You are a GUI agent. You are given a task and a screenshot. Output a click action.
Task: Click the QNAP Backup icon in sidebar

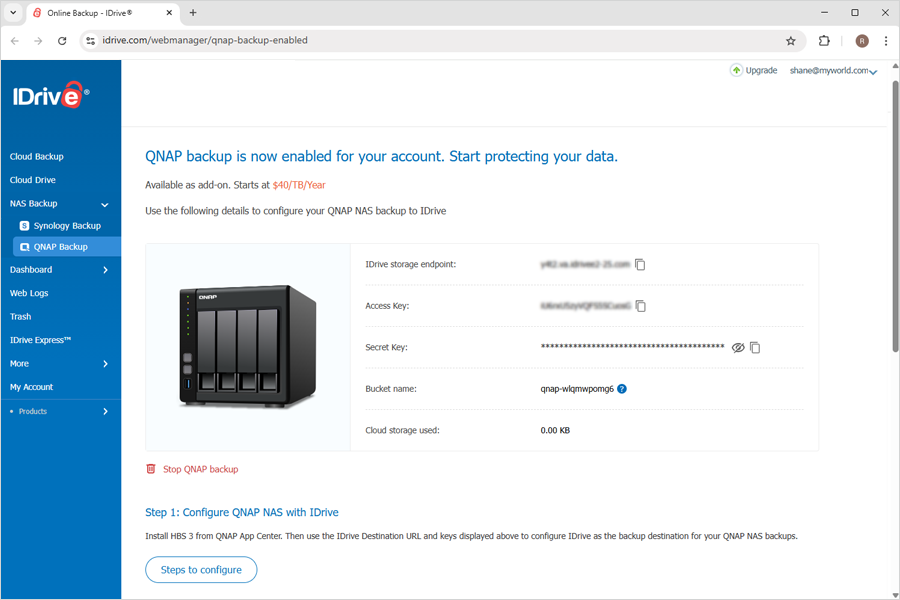click(24, 247)
